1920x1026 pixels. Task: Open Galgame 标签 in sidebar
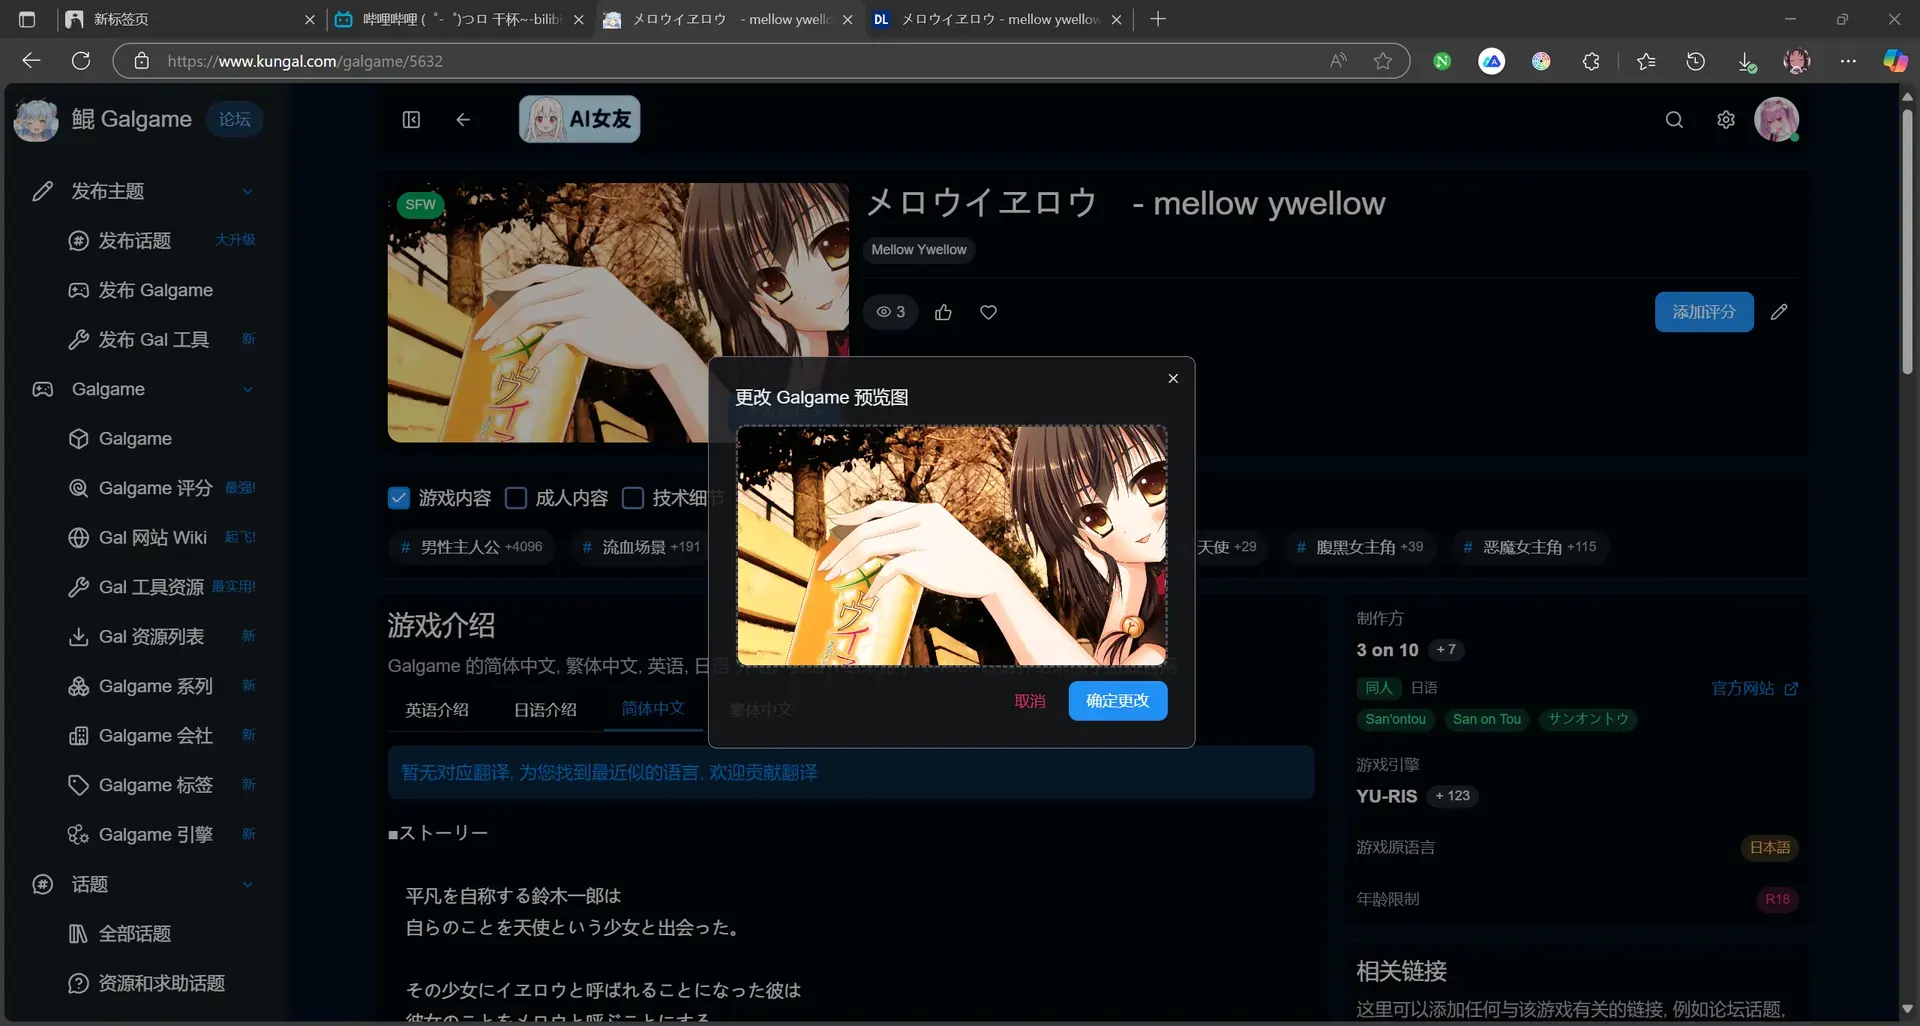160,785
